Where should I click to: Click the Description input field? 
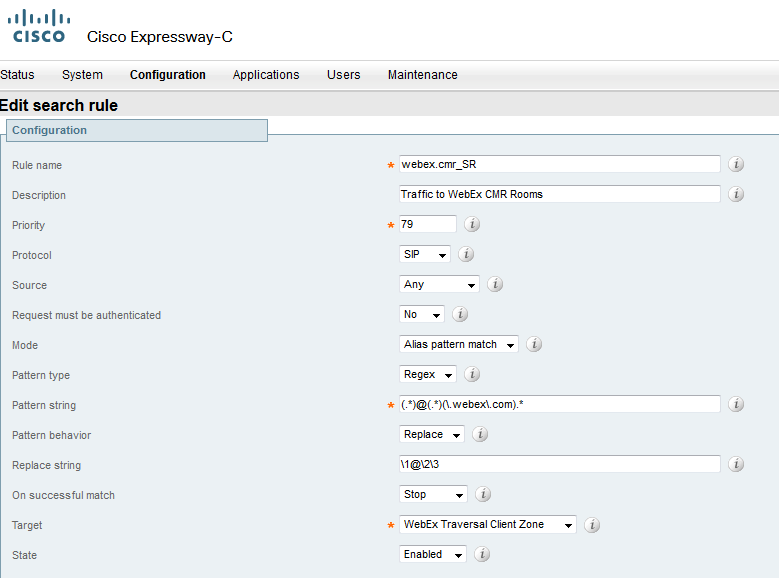tap(559, 194)
